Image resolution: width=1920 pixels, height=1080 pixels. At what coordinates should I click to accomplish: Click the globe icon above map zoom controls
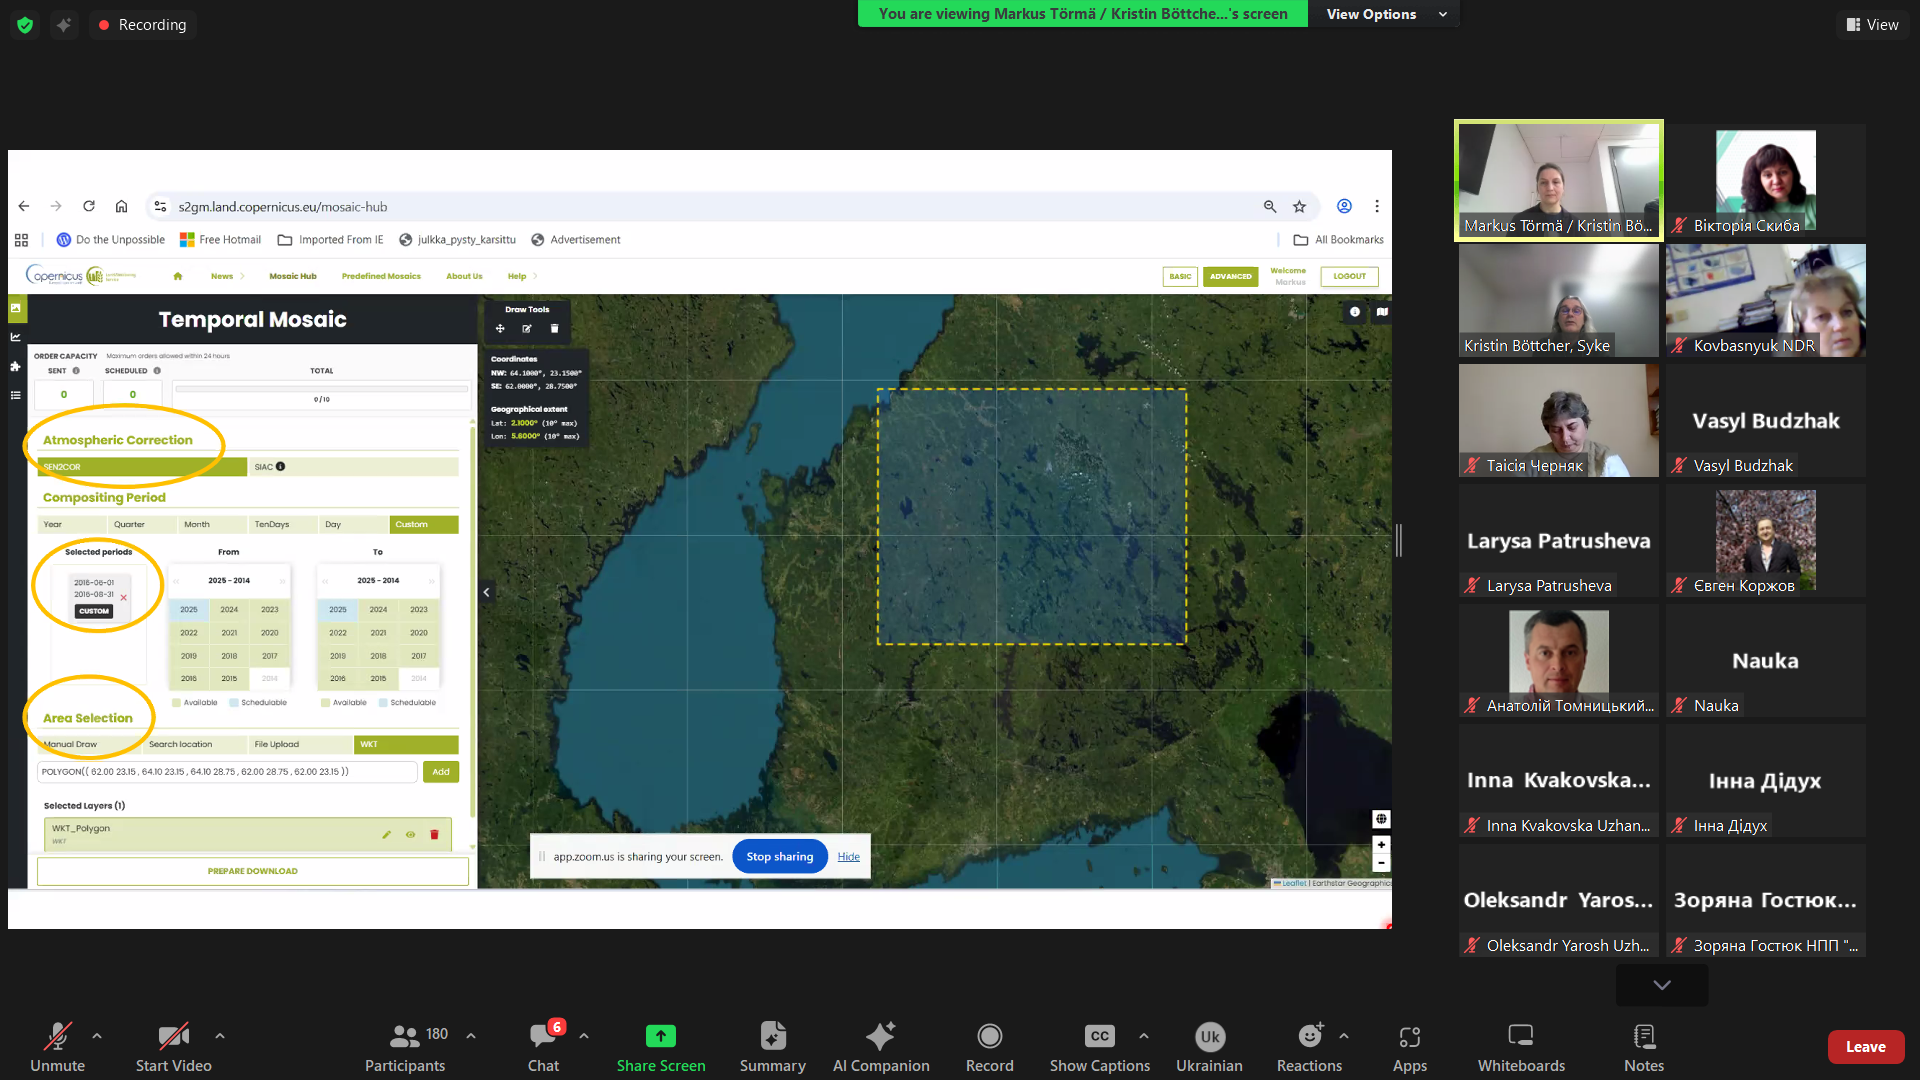tap(1381, 819)
